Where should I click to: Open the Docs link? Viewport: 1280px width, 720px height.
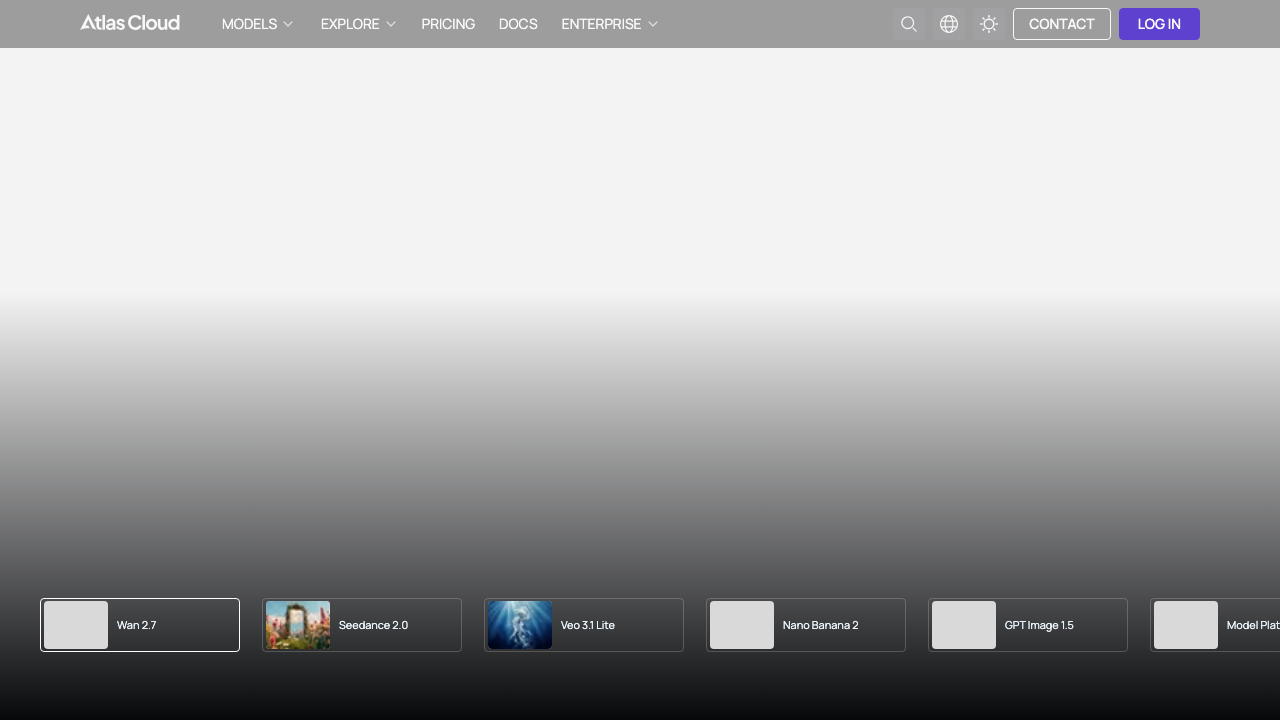pos(518,24)
